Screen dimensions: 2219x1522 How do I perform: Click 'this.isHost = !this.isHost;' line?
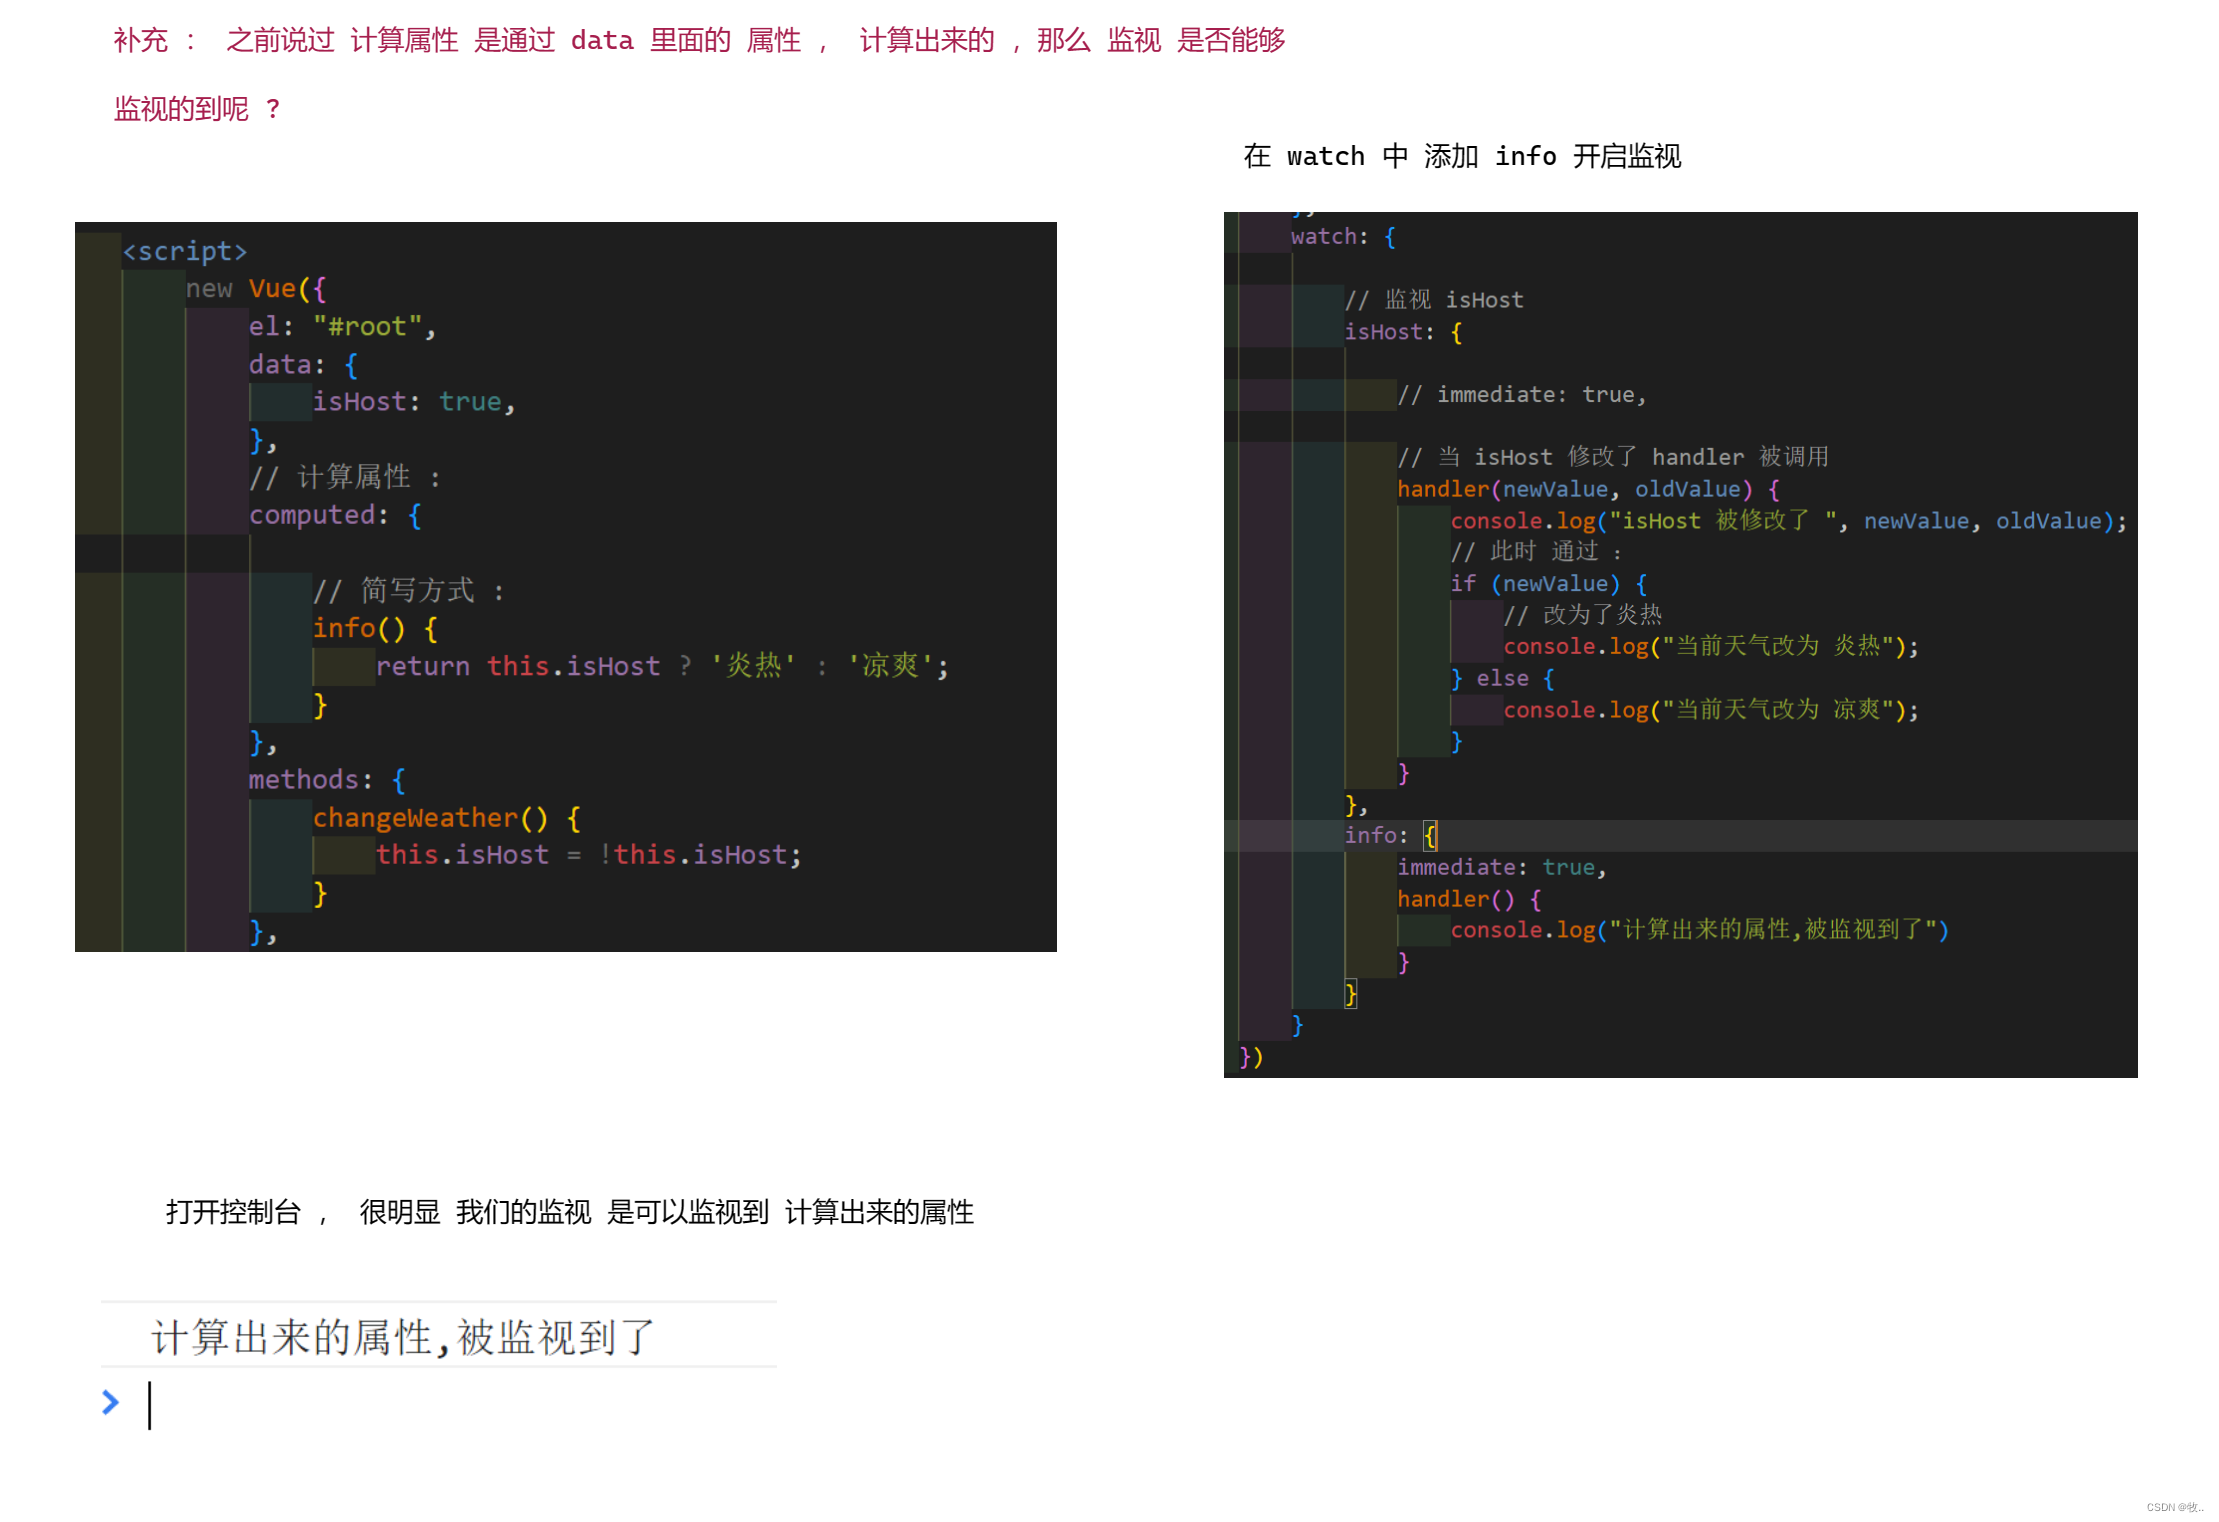[589, 855]
